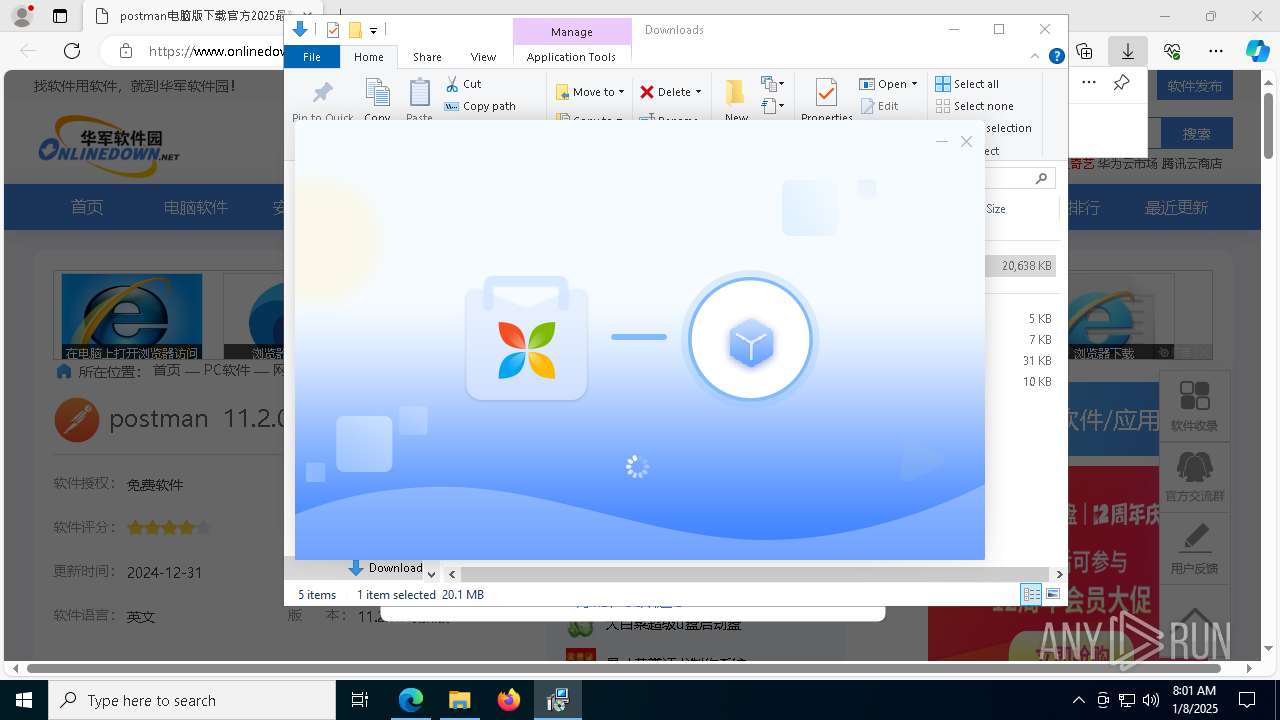This screenshot has height=720, width=1280.
Task: Click the 腾讯云商店 link
Action: coord(1192,163)
